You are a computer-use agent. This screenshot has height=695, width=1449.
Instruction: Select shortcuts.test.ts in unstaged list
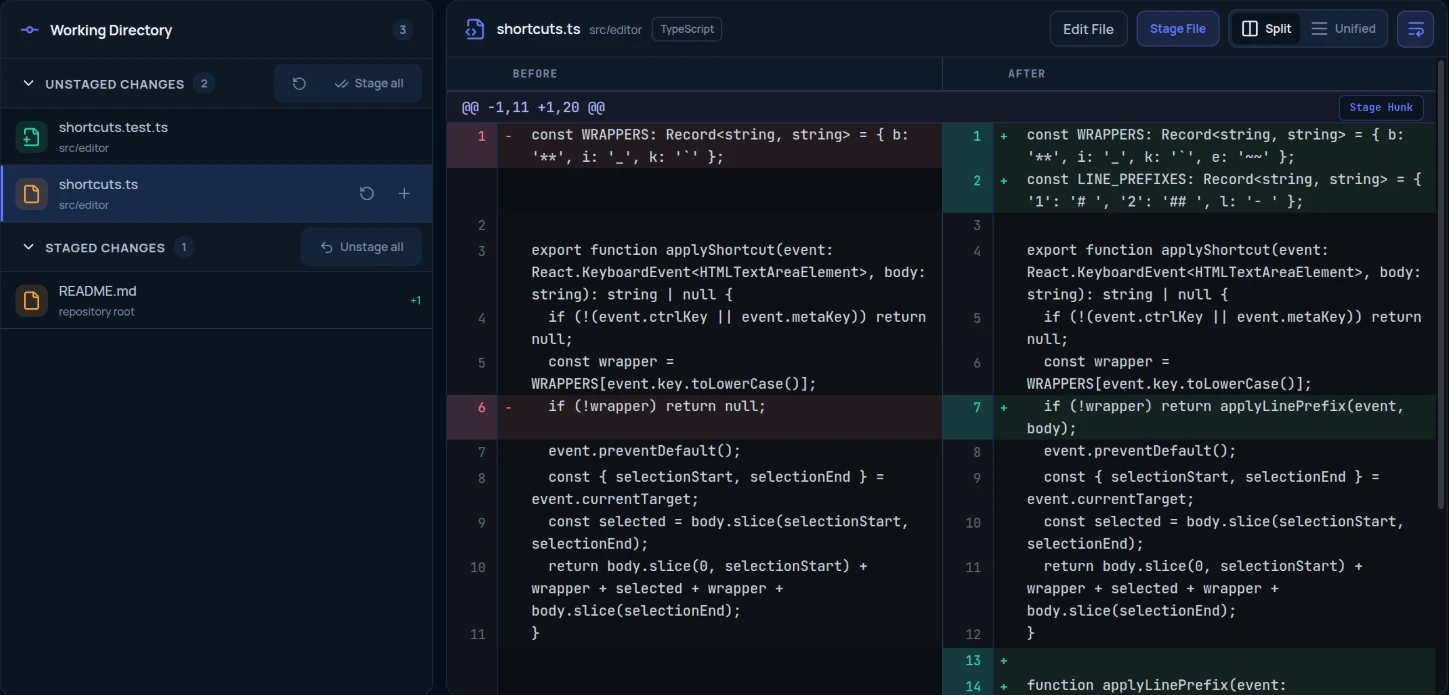tap(216, 137)
